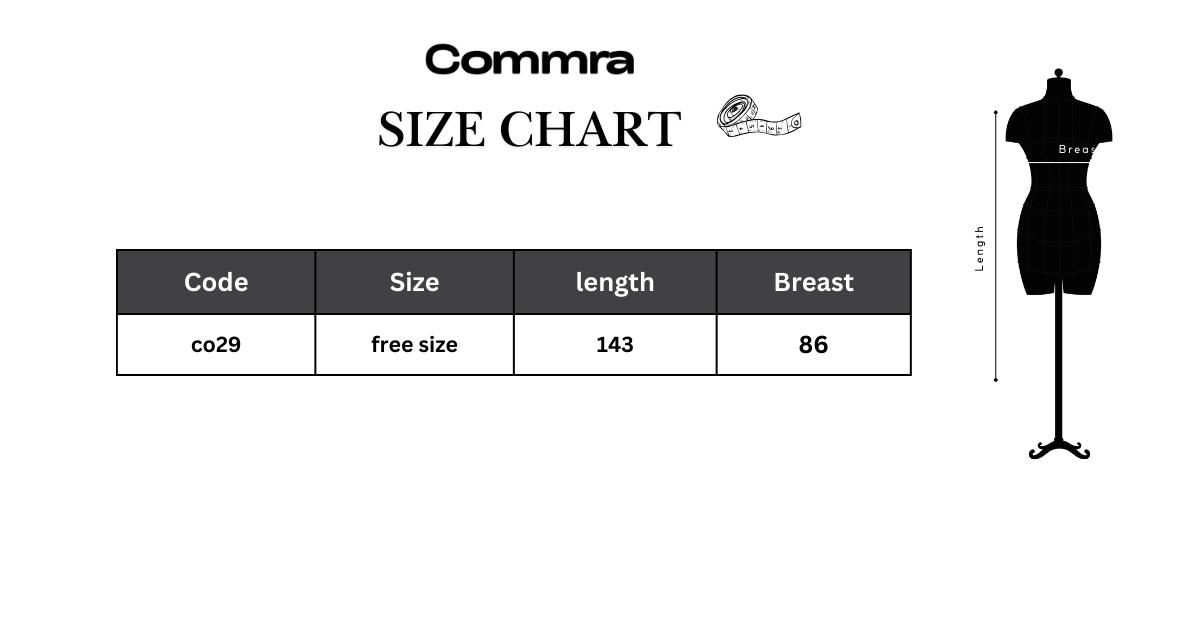This screenshot has height=630, width=1200.
Task: Select the Breast column header
Action: pos(814,282)
